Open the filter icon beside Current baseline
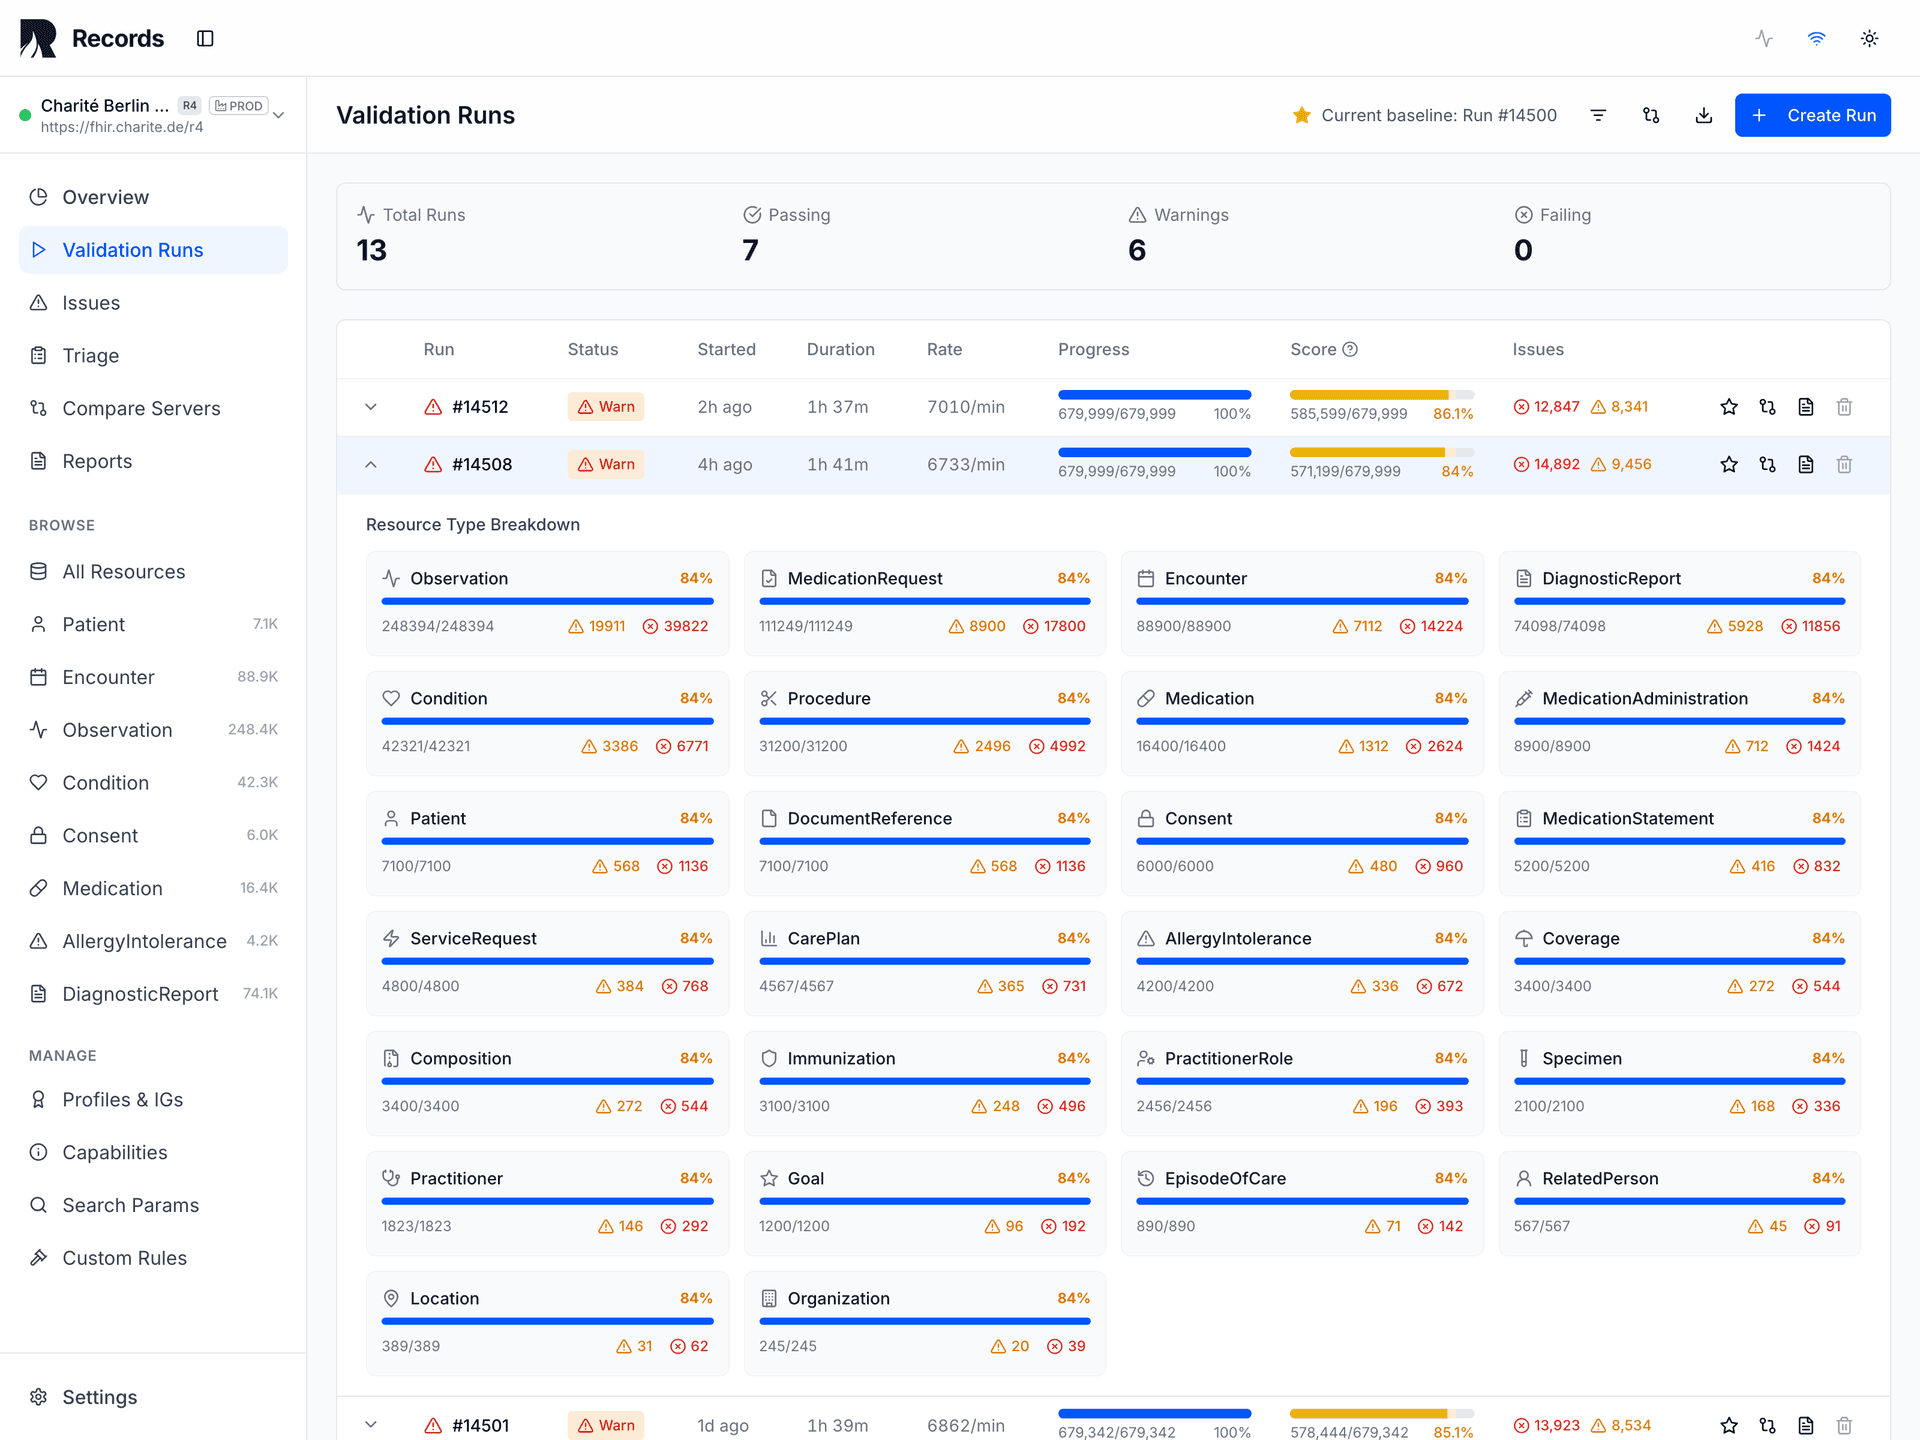 (x=1598, y=115)
